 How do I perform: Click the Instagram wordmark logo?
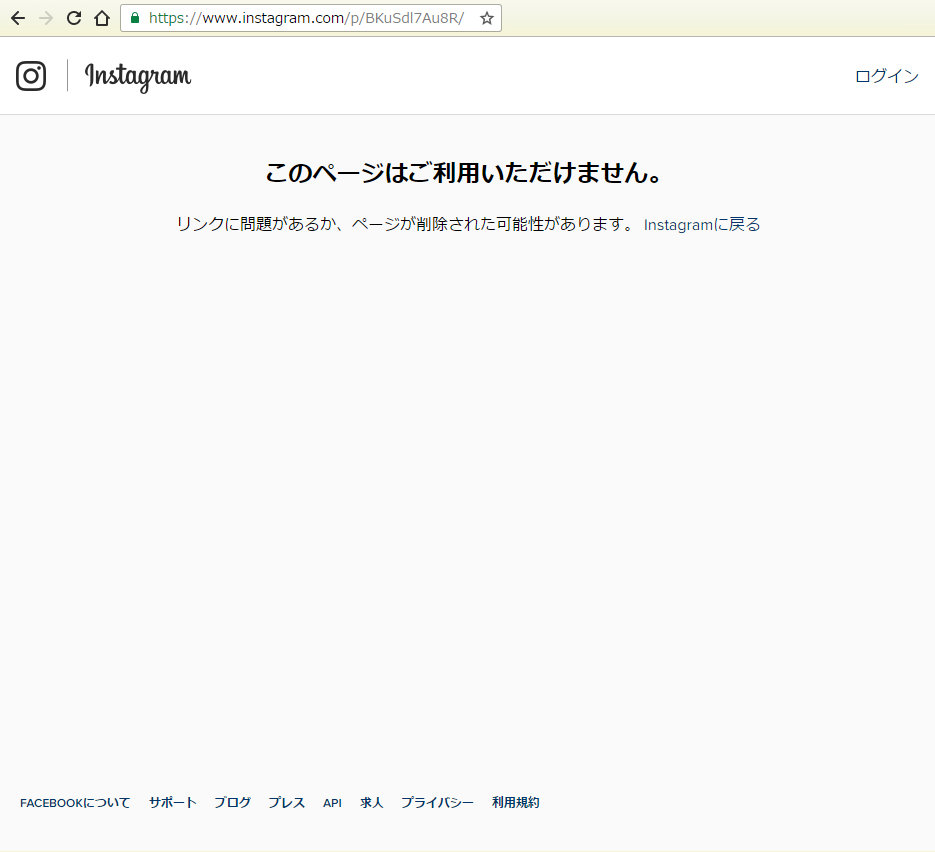(138, 77)
